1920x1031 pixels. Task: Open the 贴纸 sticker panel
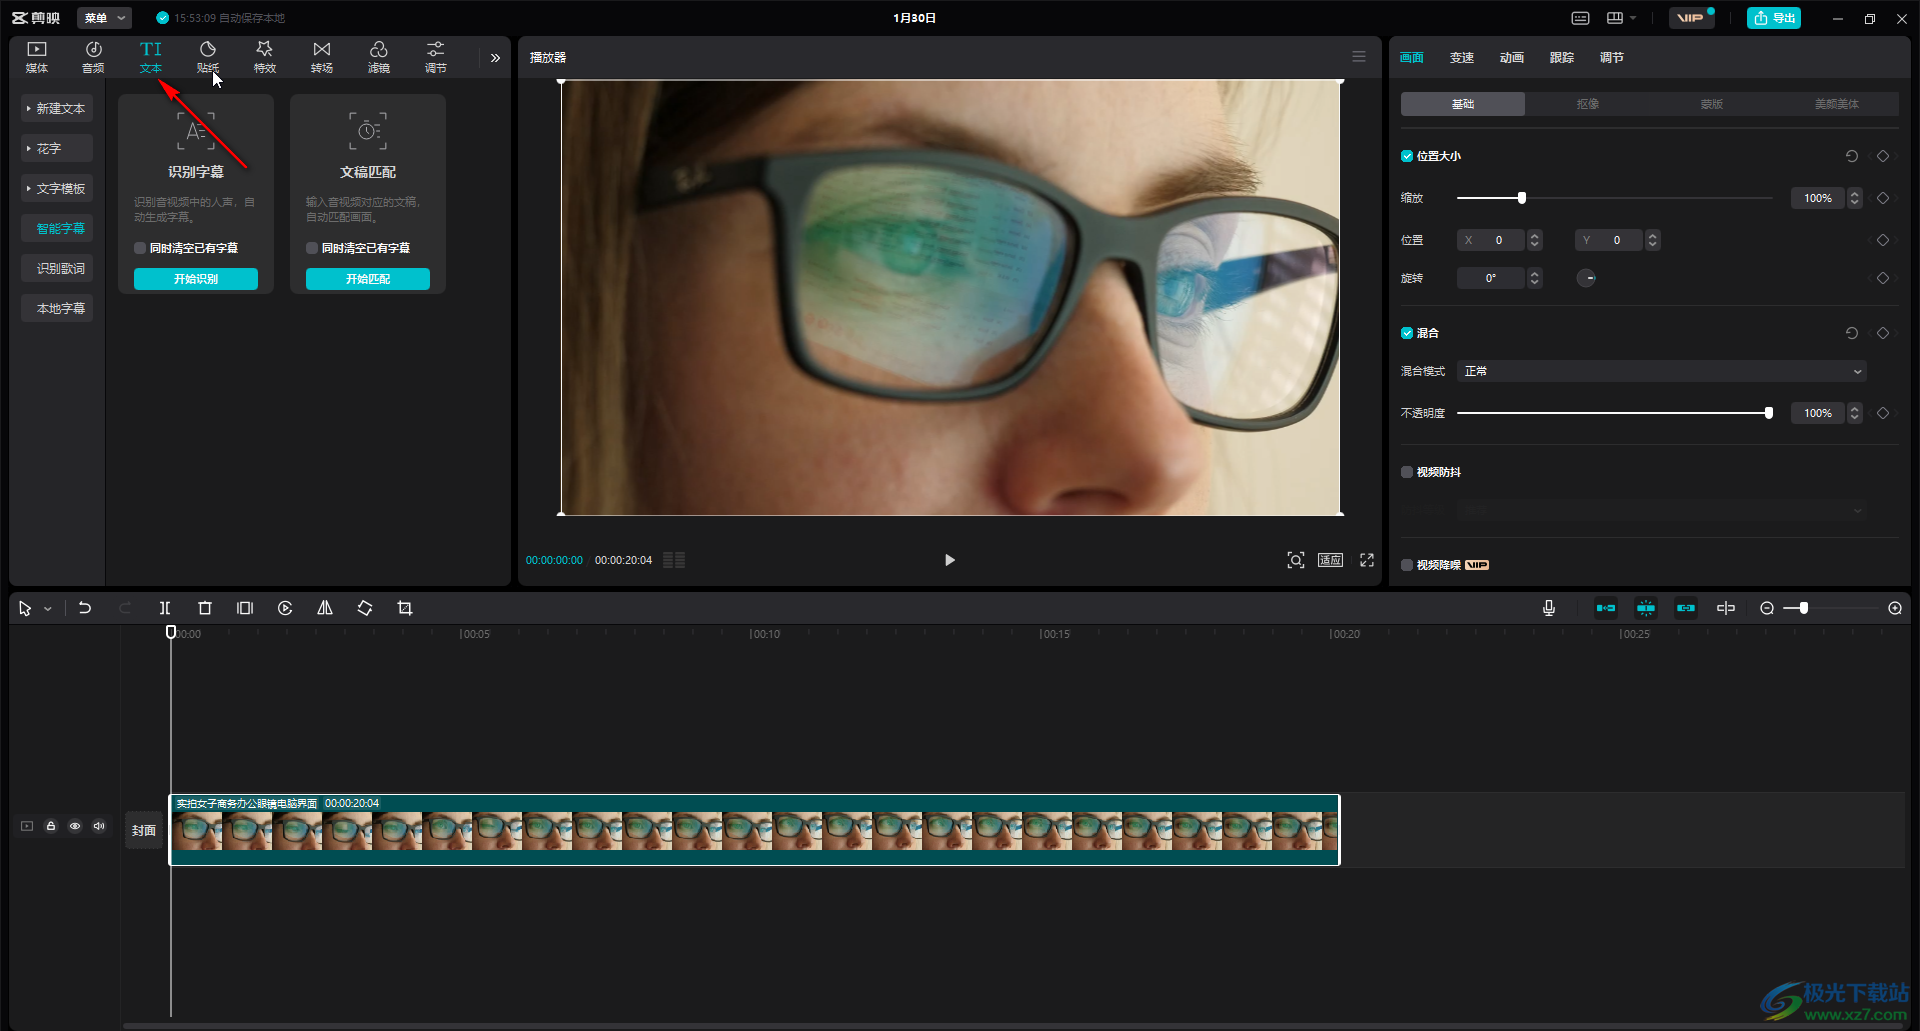208,57
